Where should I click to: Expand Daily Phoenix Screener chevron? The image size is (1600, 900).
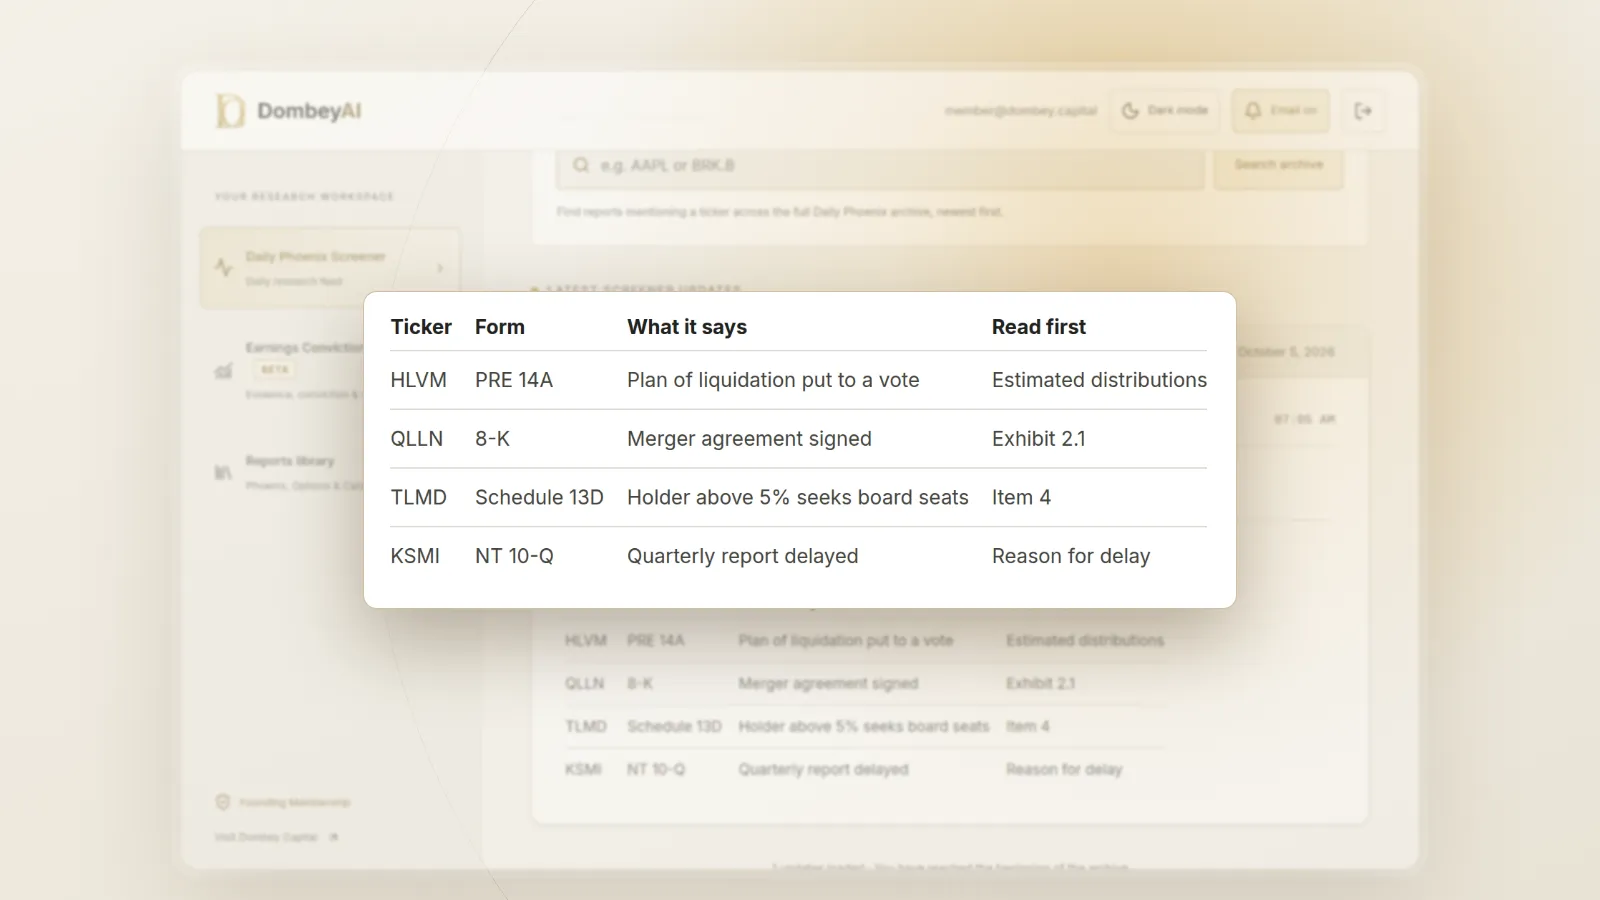(440, 268)
